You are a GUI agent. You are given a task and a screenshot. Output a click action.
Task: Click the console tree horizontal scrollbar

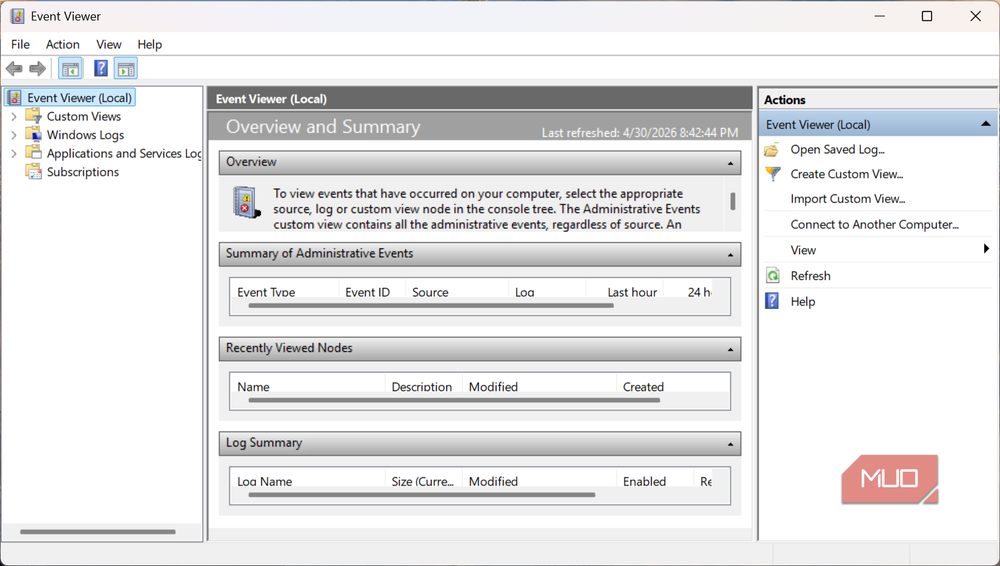97,532
